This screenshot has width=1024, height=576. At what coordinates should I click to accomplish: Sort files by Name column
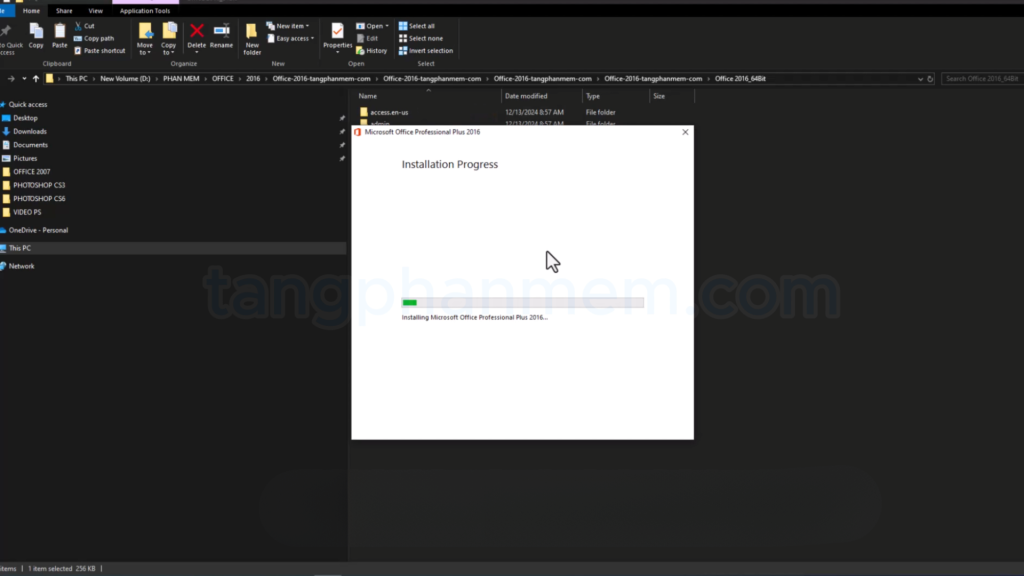pyautogui.click(x=368, y=96)
